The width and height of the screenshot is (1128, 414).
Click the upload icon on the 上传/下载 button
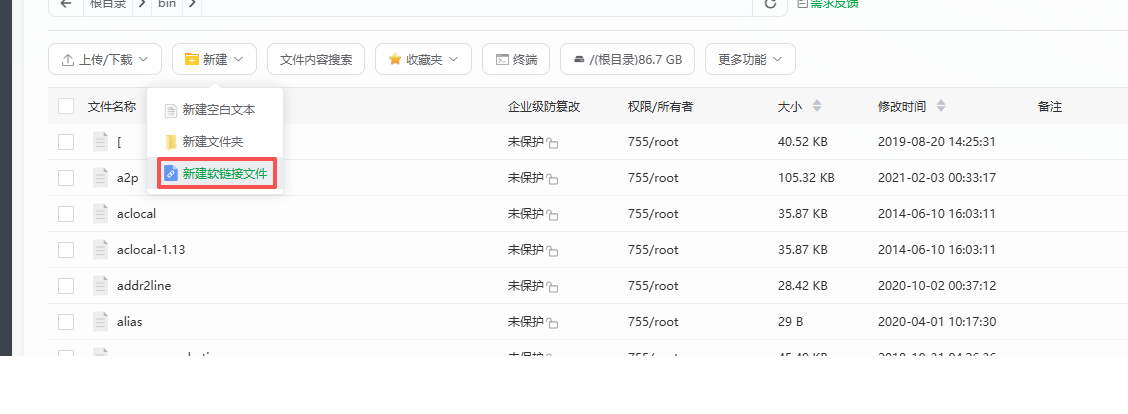[x=68, y=60]
